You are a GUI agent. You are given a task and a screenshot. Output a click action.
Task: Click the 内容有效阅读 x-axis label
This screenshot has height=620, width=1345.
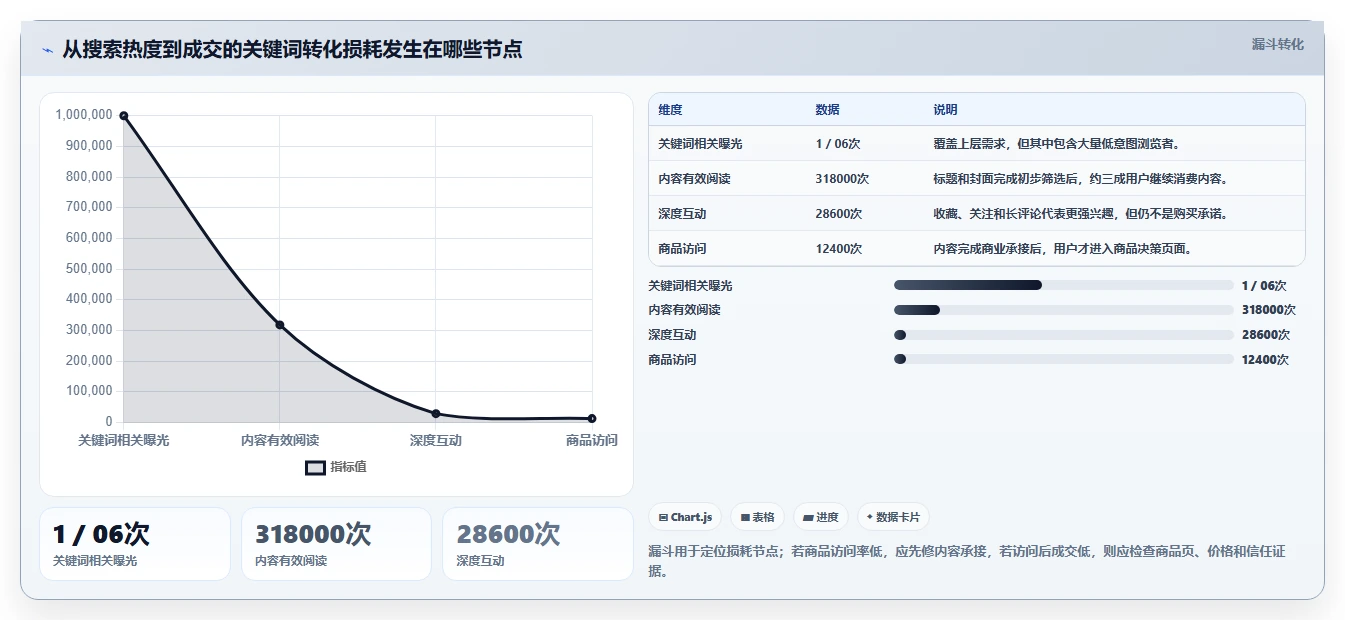click(x=280, y=440)
